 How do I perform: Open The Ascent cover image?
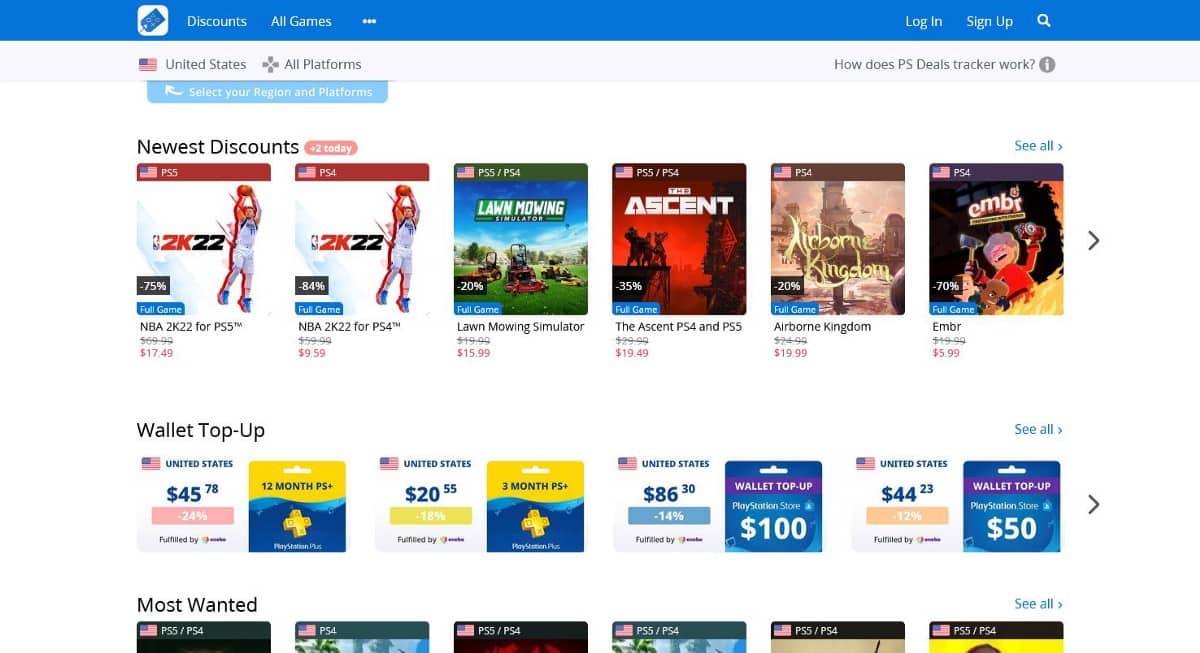coord(679,240)
